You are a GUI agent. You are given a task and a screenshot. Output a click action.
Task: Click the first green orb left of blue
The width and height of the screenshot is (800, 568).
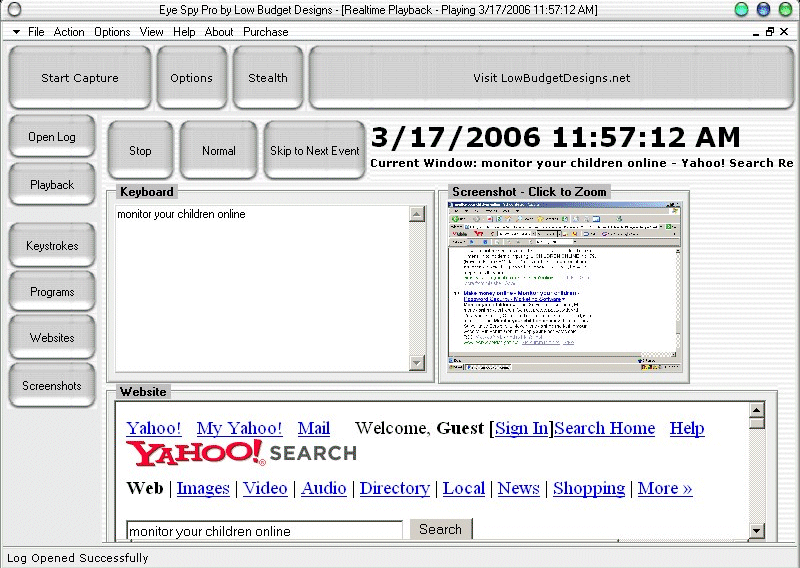(741, 9)
